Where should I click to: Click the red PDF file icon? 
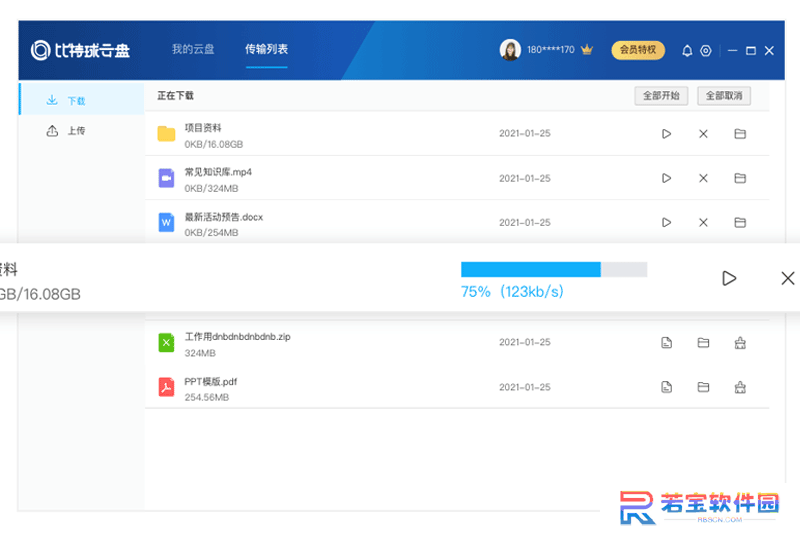[x=166, y=387]
